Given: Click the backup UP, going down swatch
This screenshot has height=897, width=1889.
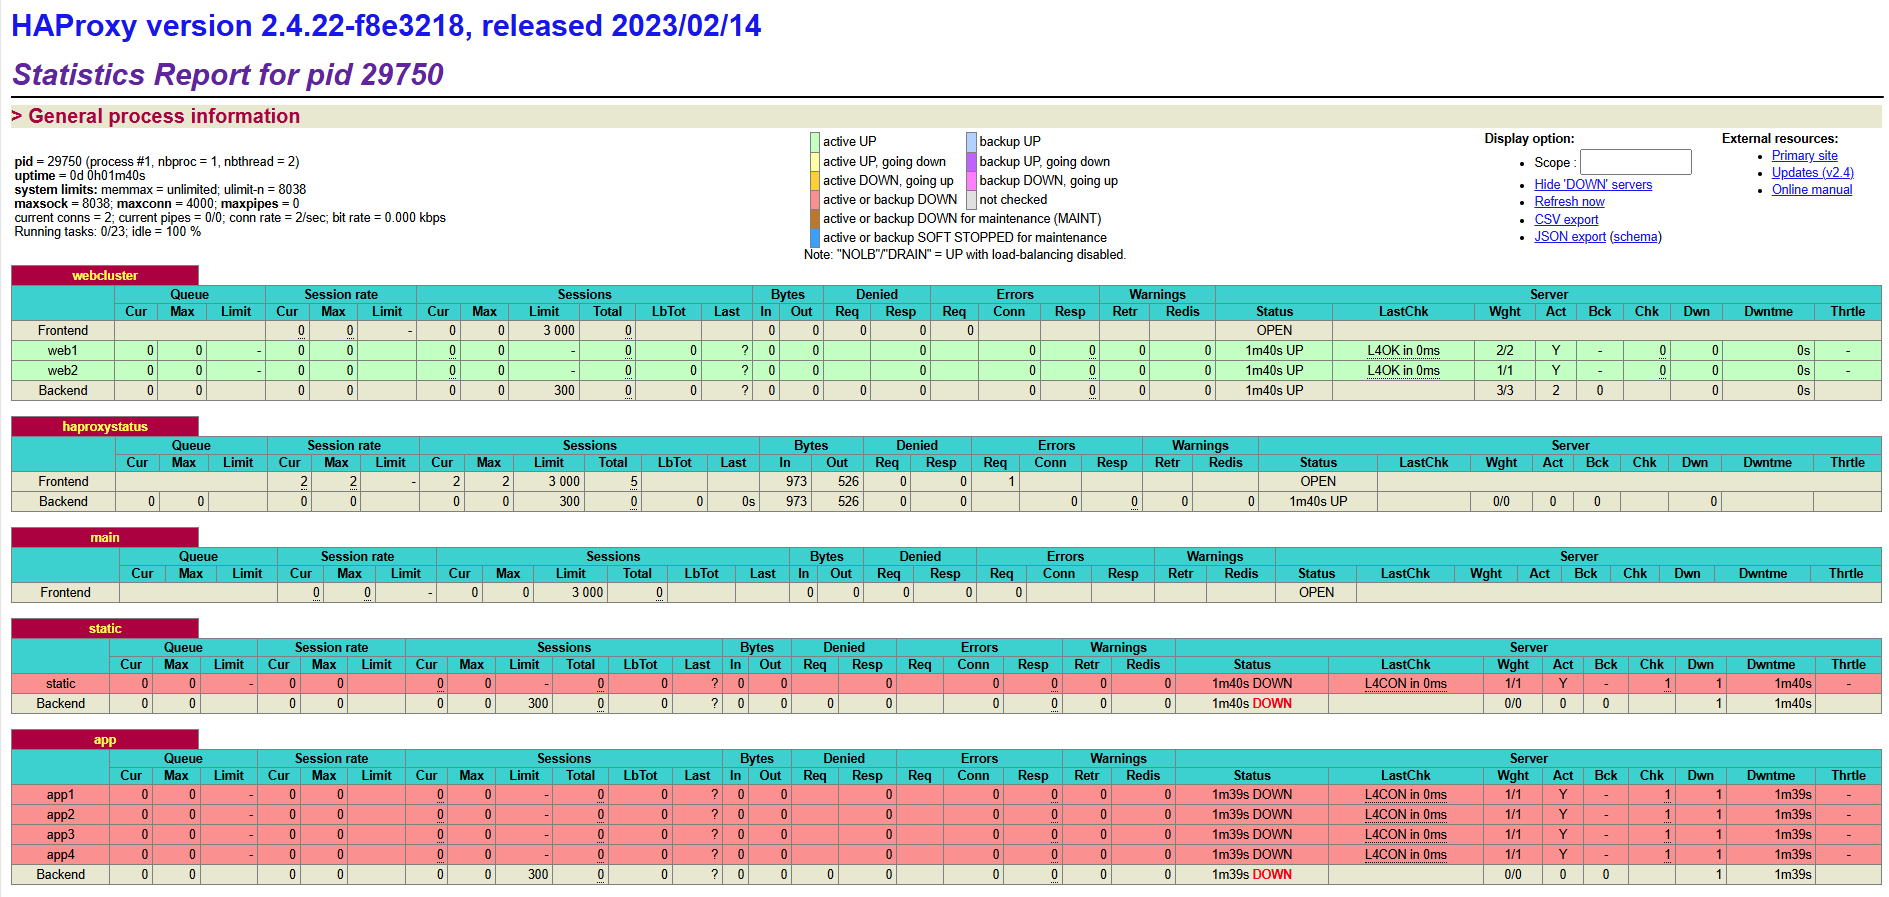Looking at the screenshot, I should pos(971,161).
